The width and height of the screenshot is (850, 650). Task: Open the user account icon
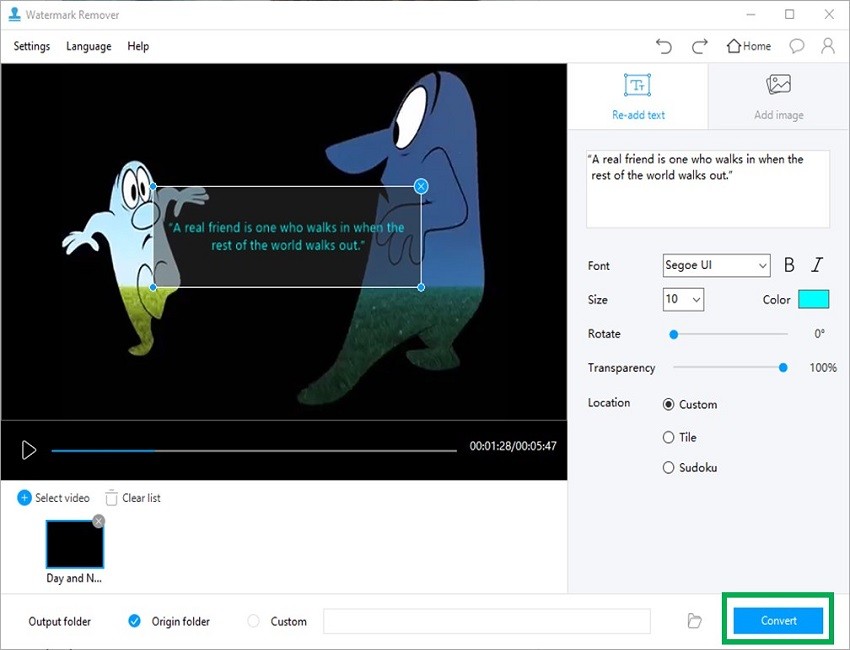828,46
